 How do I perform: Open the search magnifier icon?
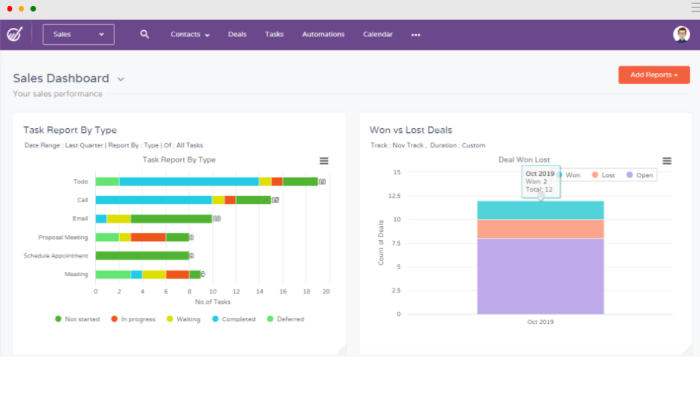(x=145, y=34)
